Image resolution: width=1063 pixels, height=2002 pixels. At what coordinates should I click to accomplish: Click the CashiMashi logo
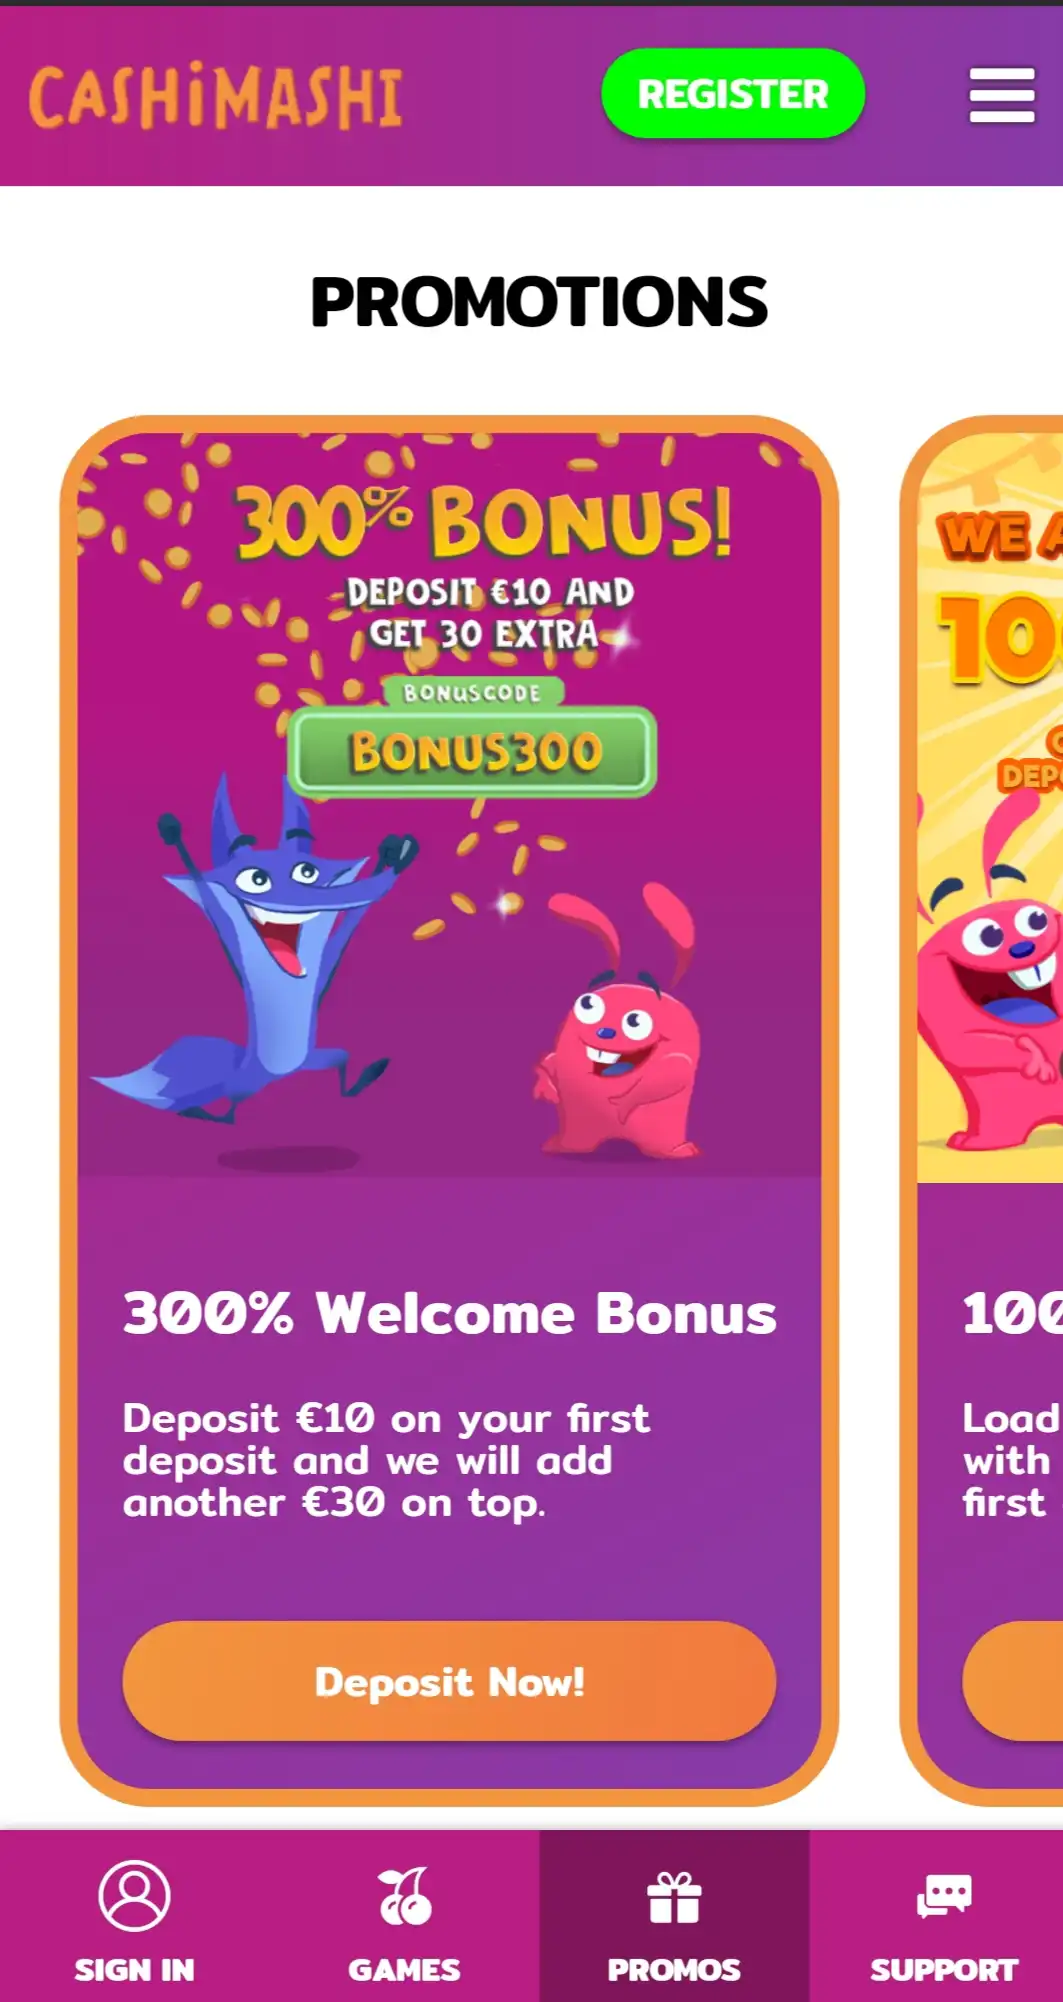click(216, 97)
